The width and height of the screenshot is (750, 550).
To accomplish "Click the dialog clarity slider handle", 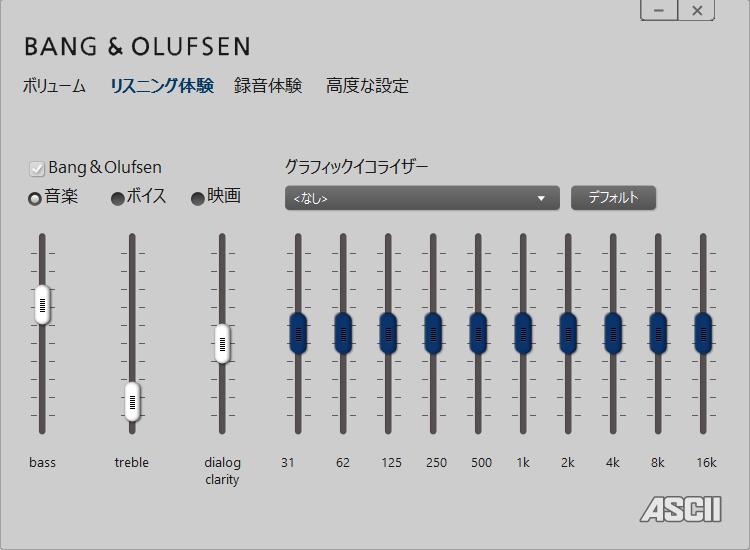I will 222,343.
